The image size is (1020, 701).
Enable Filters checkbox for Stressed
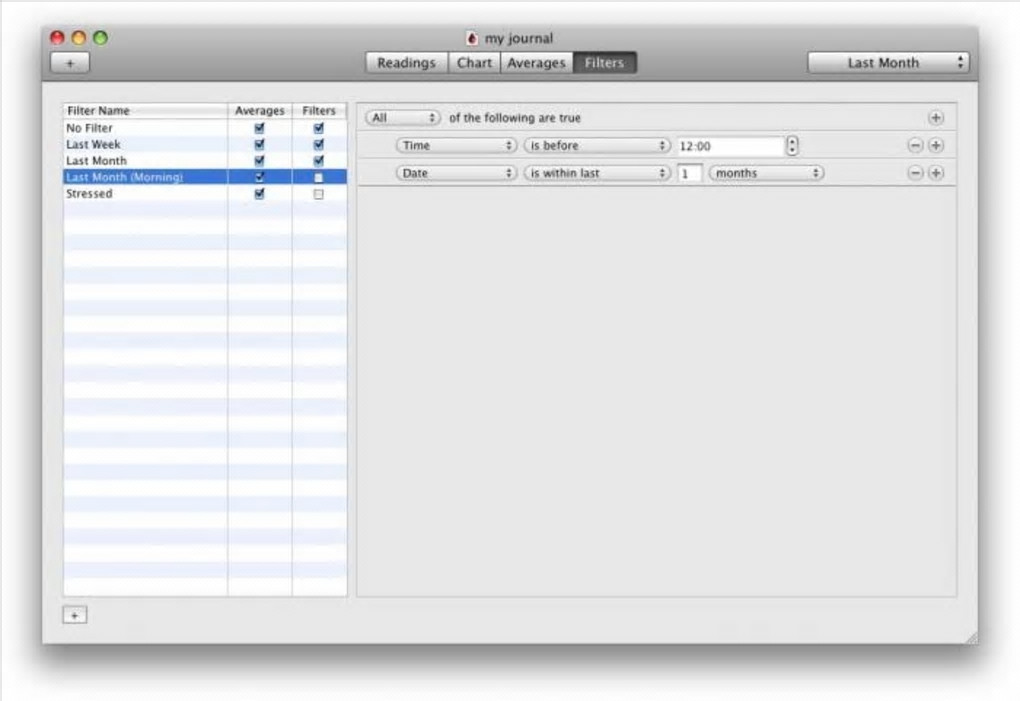point(318,194)
